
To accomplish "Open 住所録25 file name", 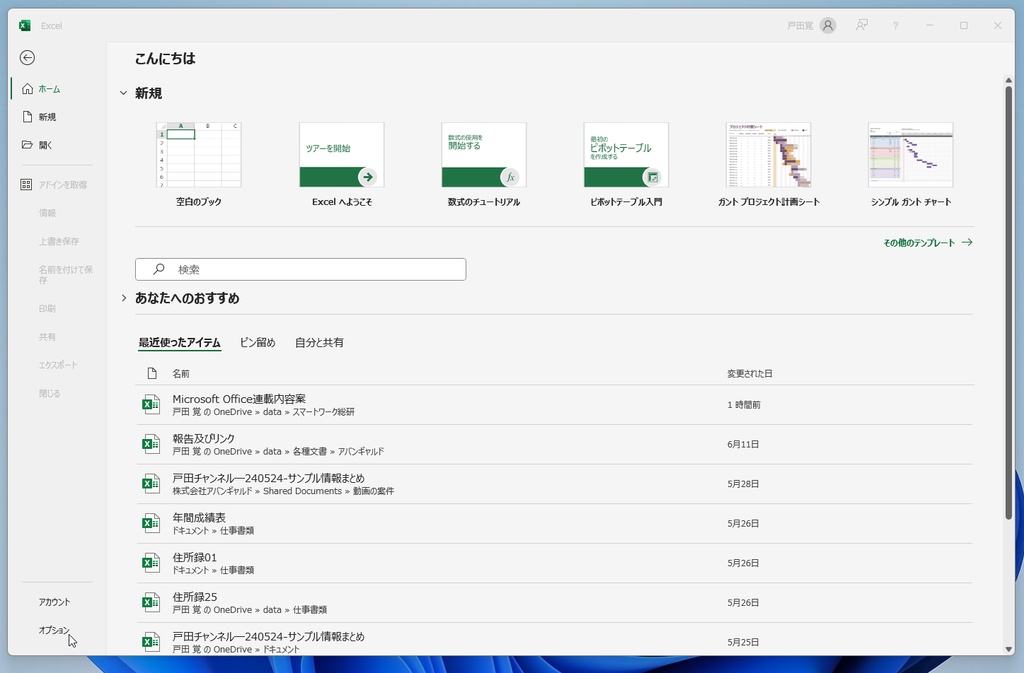I will [195, 597].
